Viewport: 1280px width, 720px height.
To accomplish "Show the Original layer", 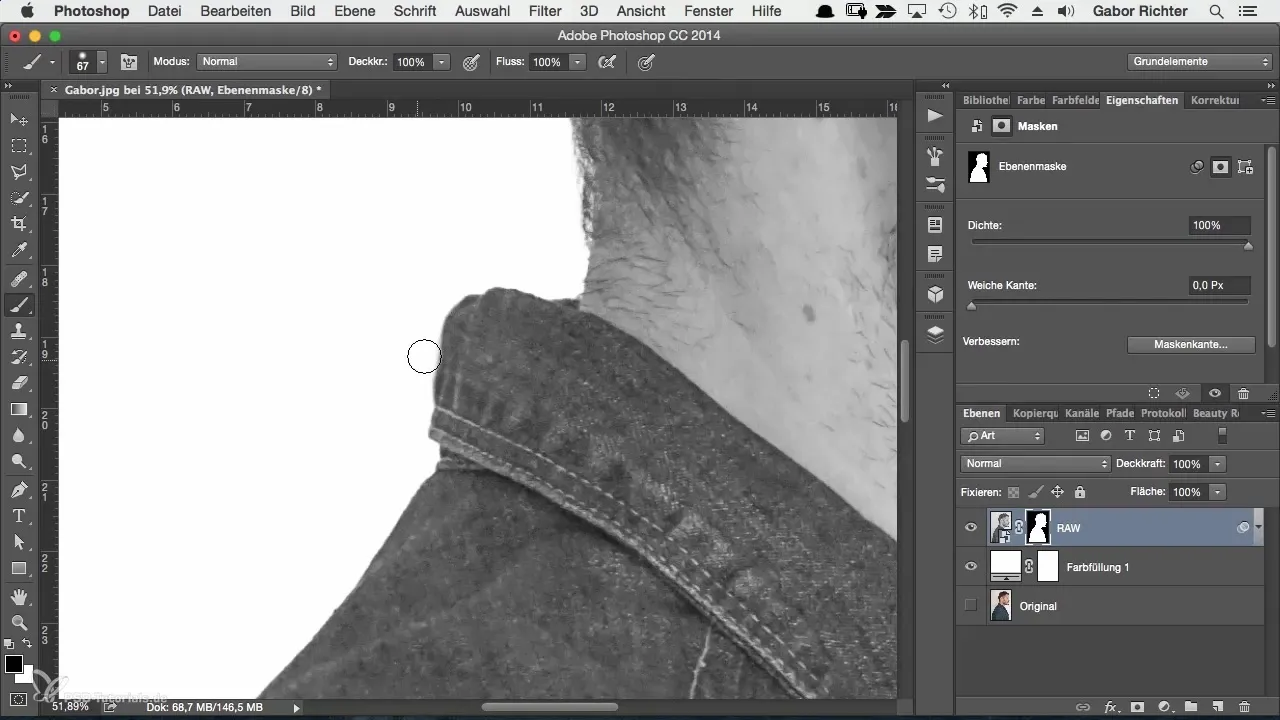I will 970,606.
